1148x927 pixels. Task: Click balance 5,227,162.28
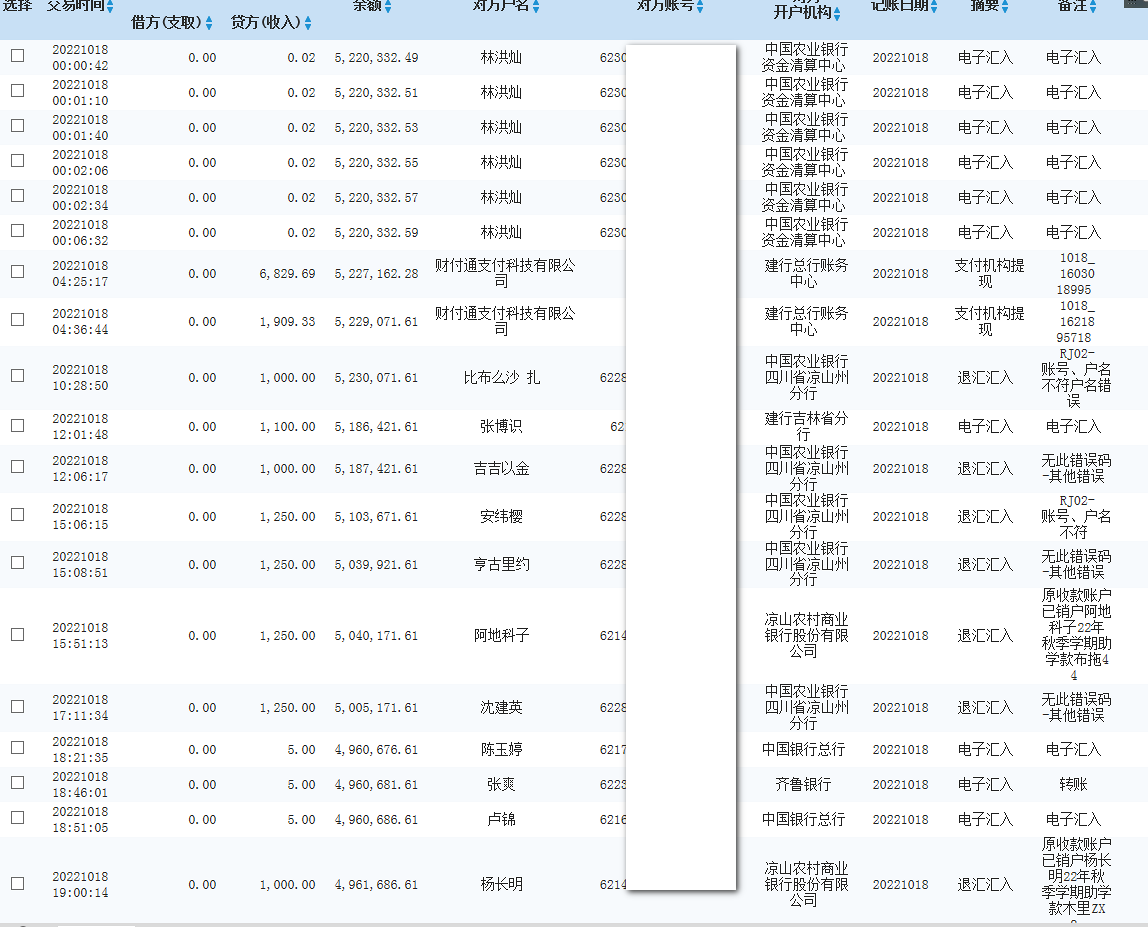tap(376, 274)
